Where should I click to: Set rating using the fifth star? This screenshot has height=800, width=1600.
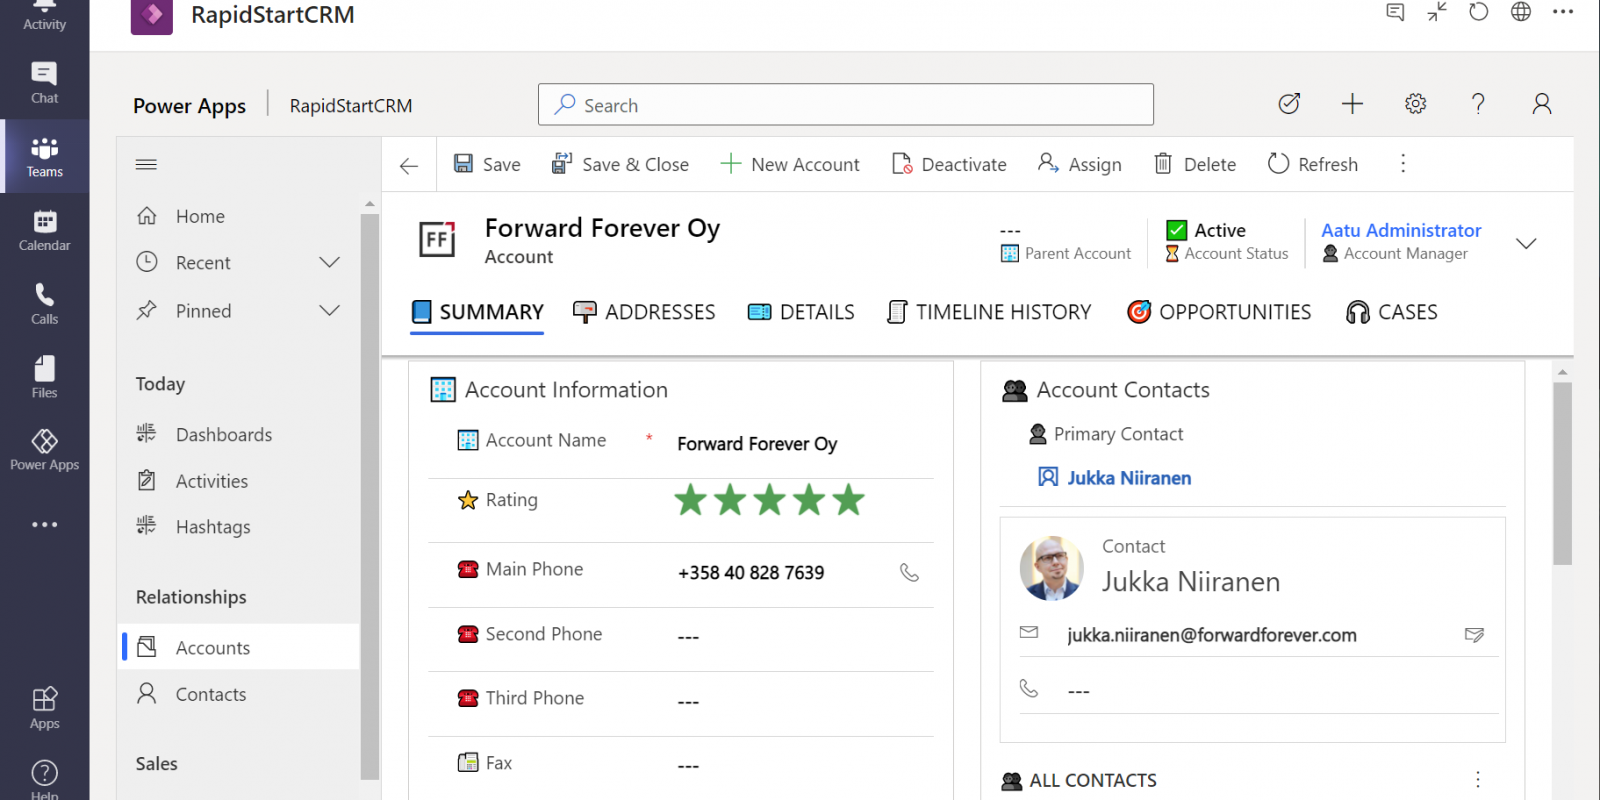pyautogui.click(x=848, y=500)
